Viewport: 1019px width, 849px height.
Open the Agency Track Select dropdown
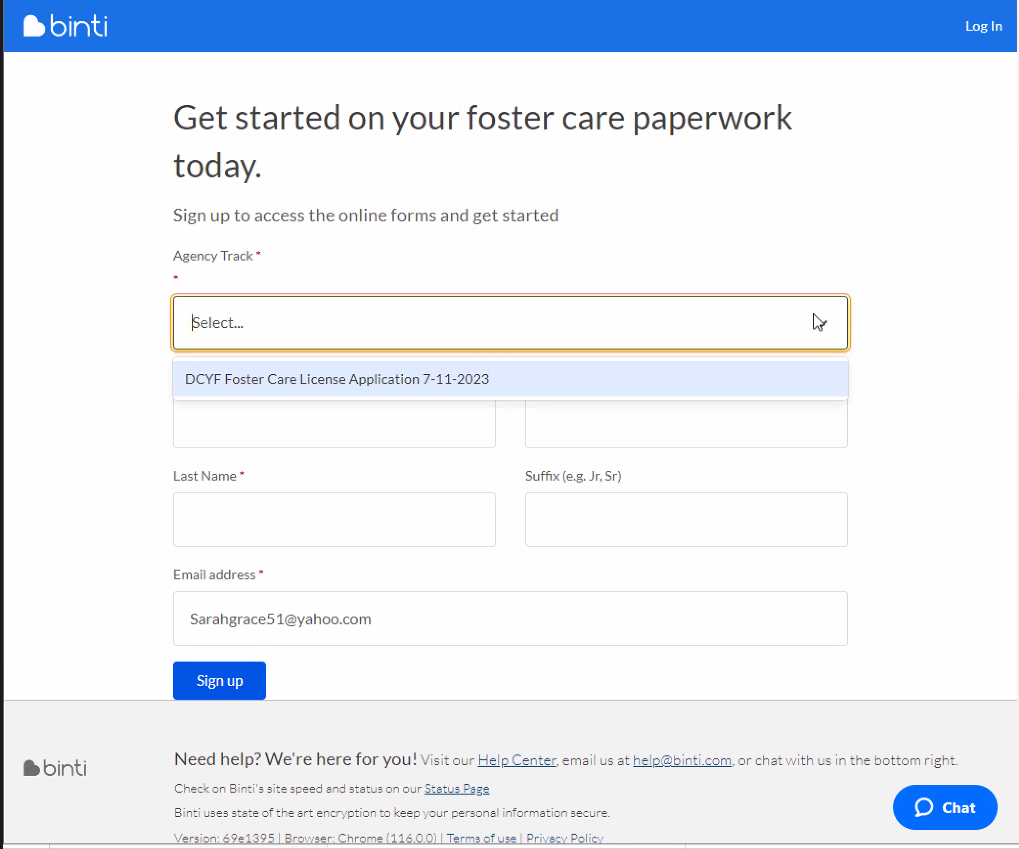510,323
